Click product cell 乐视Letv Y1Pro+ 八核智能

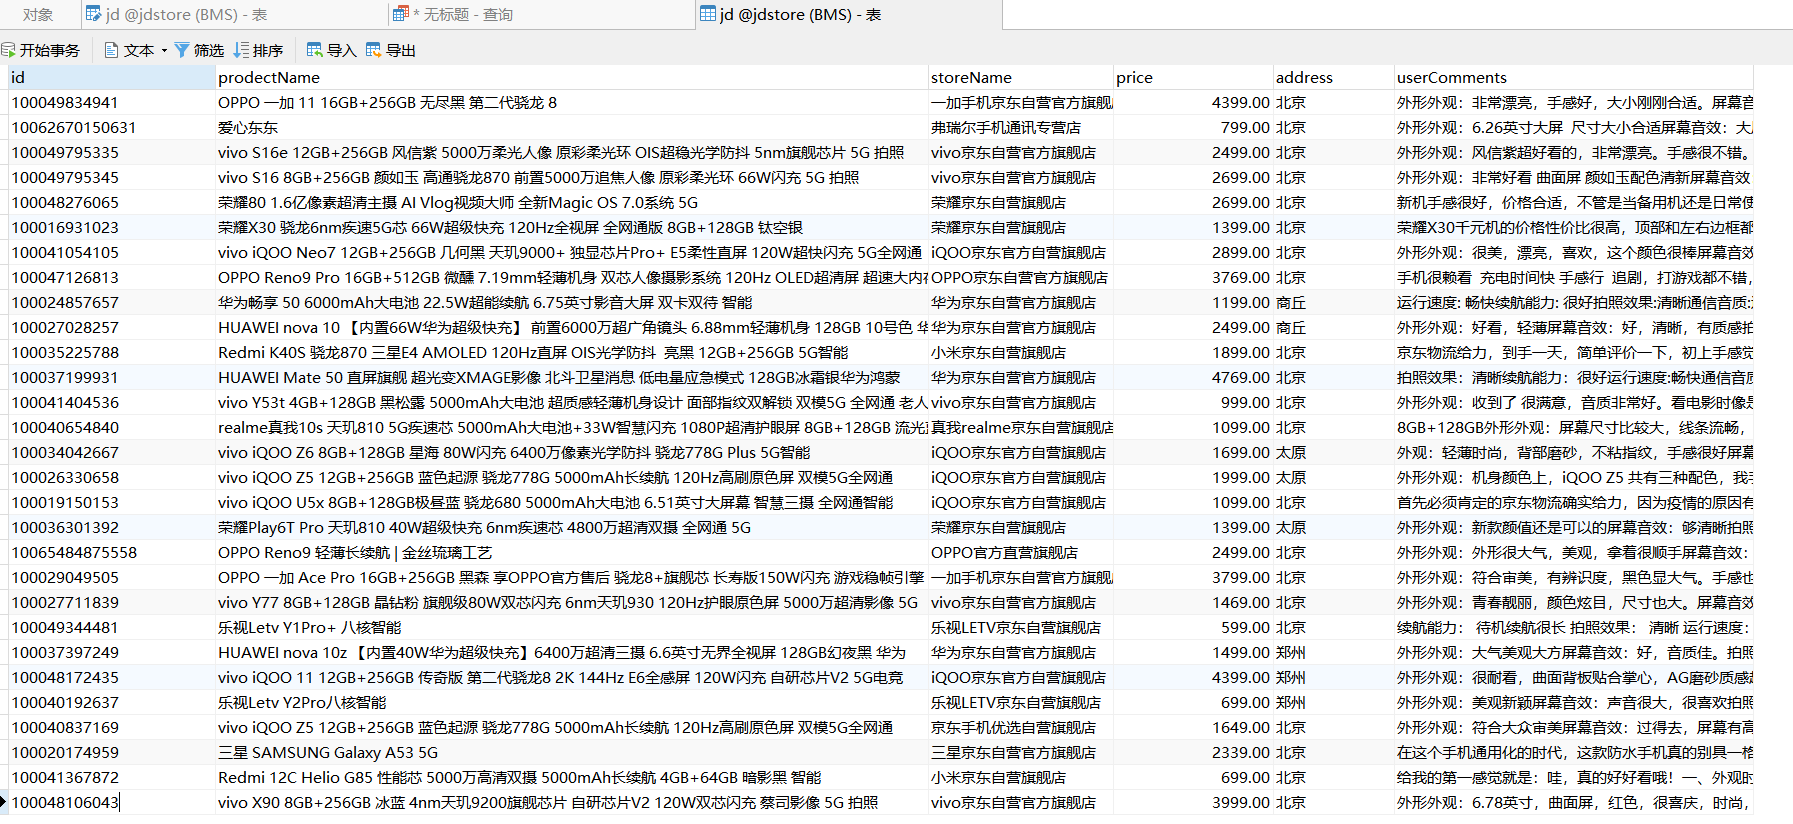coord(572,628)
